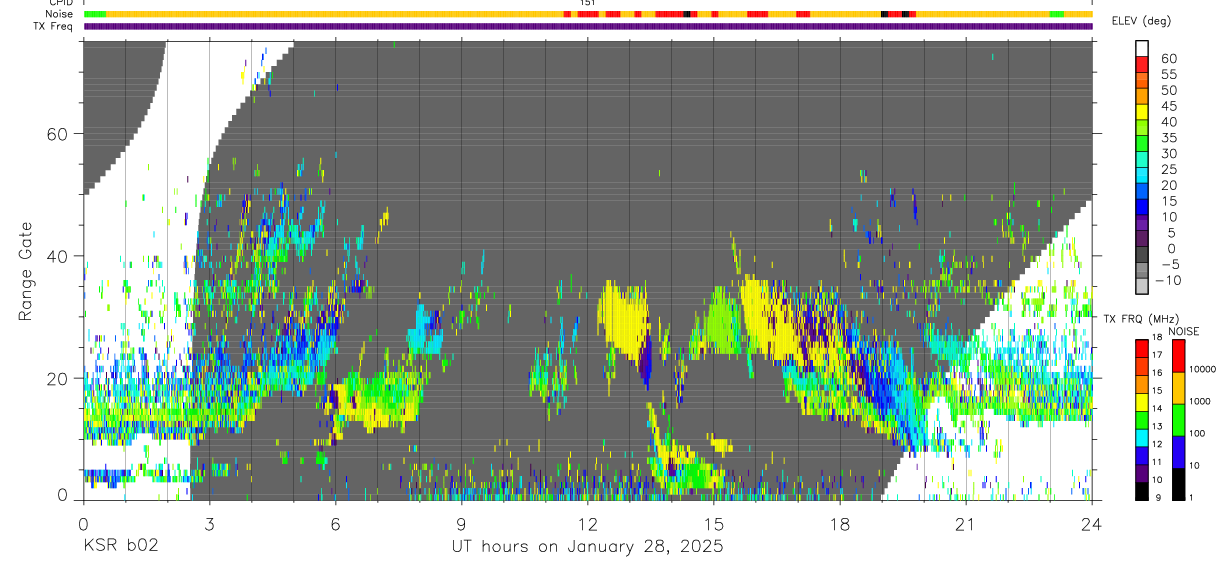Viewport: 1228px width, 567px height.
Task: Click the red top segment of the NOISE color bar
Action: click(x=1179, y=356)
